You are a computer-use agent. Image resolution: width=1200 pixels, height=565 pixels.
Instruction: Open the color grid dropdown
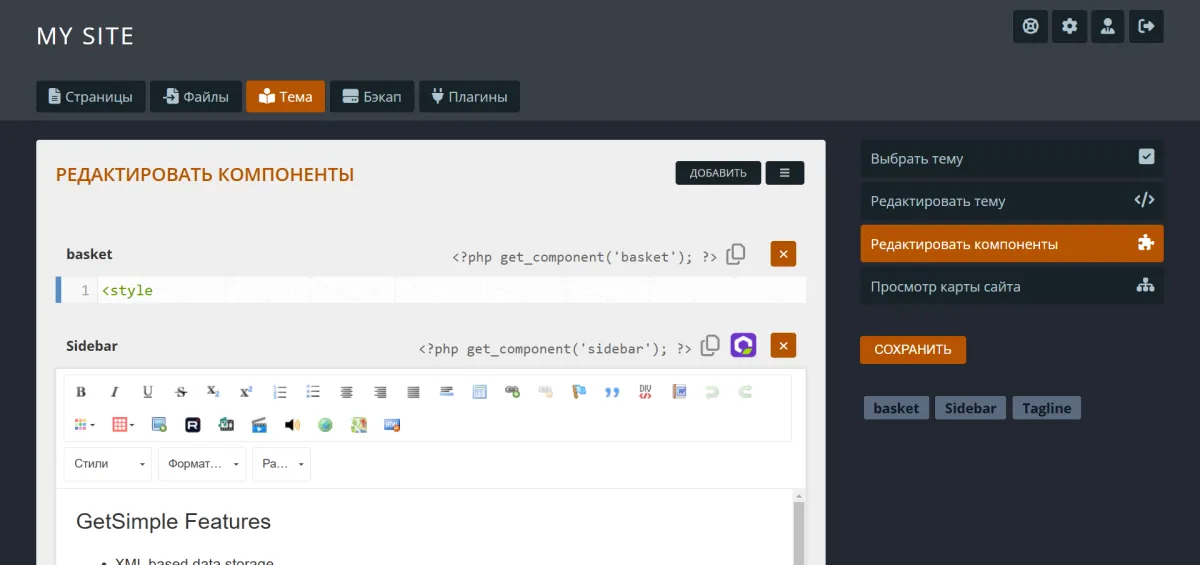click(85, 425)
